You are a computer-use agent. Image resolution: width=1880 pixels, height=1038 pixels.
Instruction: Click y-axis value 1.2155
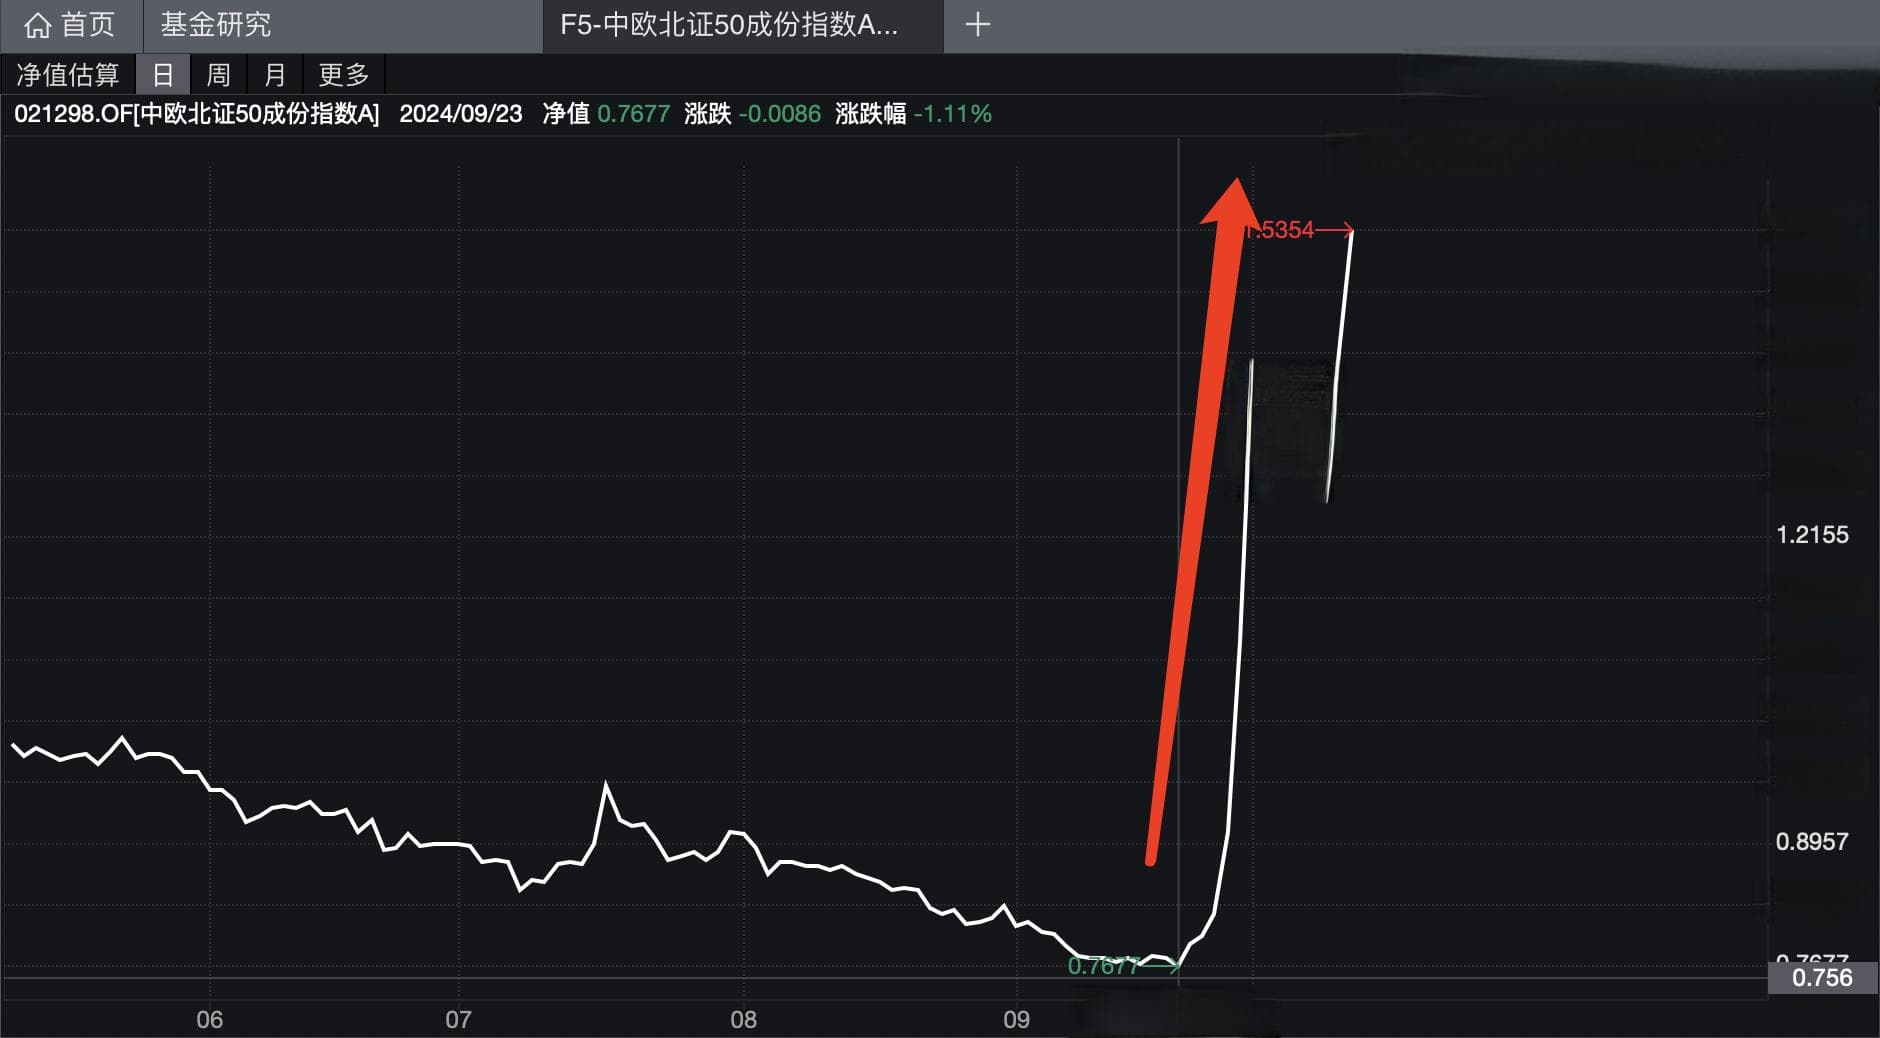coord(1812,535)
